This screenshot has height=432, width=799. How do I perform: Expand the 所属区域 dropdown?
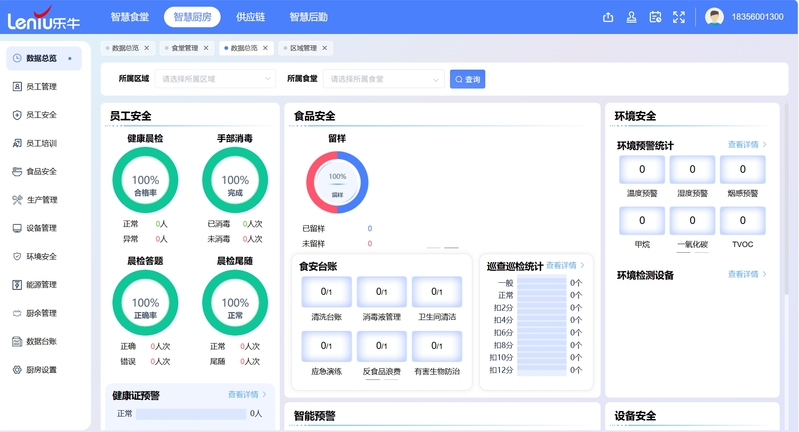click(215, 79)
